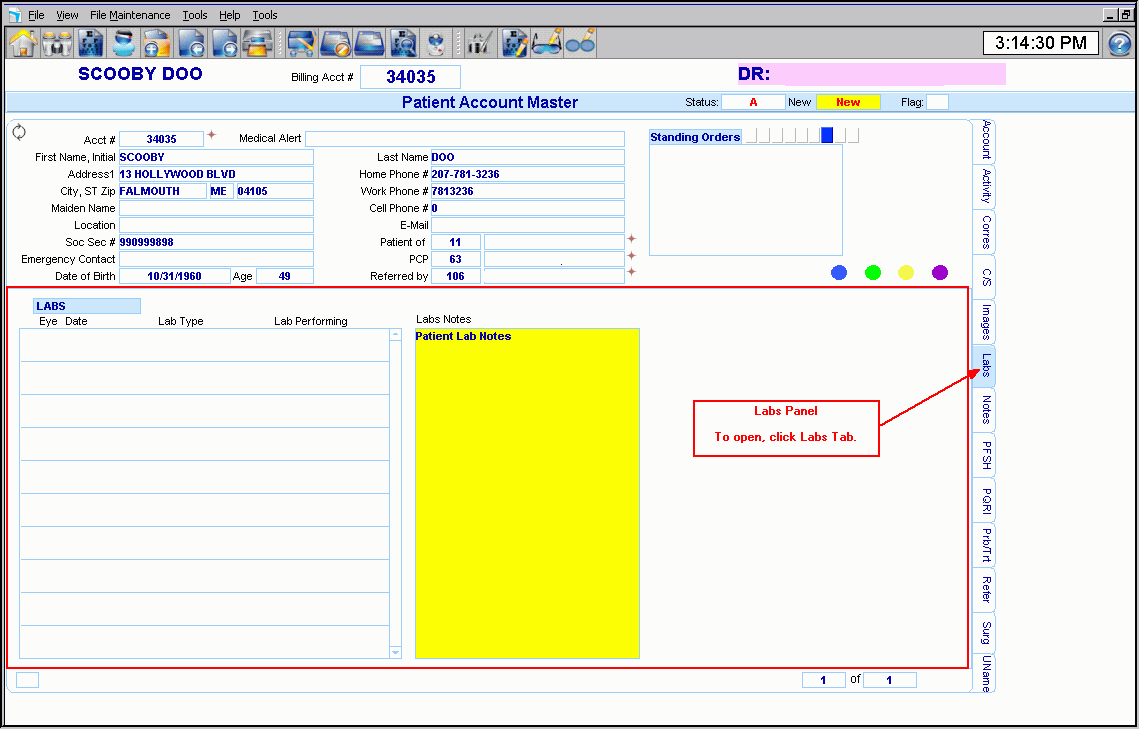Toggle the blue highlighted Standing Orders box

pos(827,136)
